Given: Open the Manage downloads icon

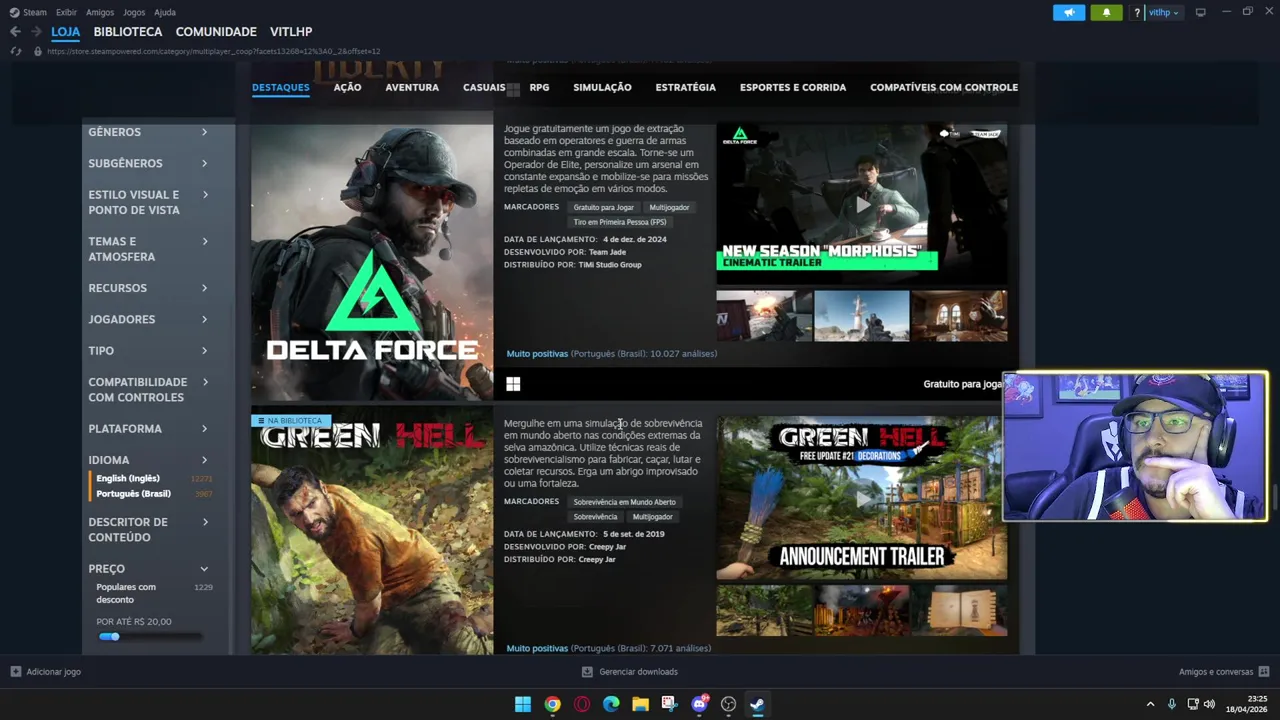Looking at the screenshot, I should (587, 672).
